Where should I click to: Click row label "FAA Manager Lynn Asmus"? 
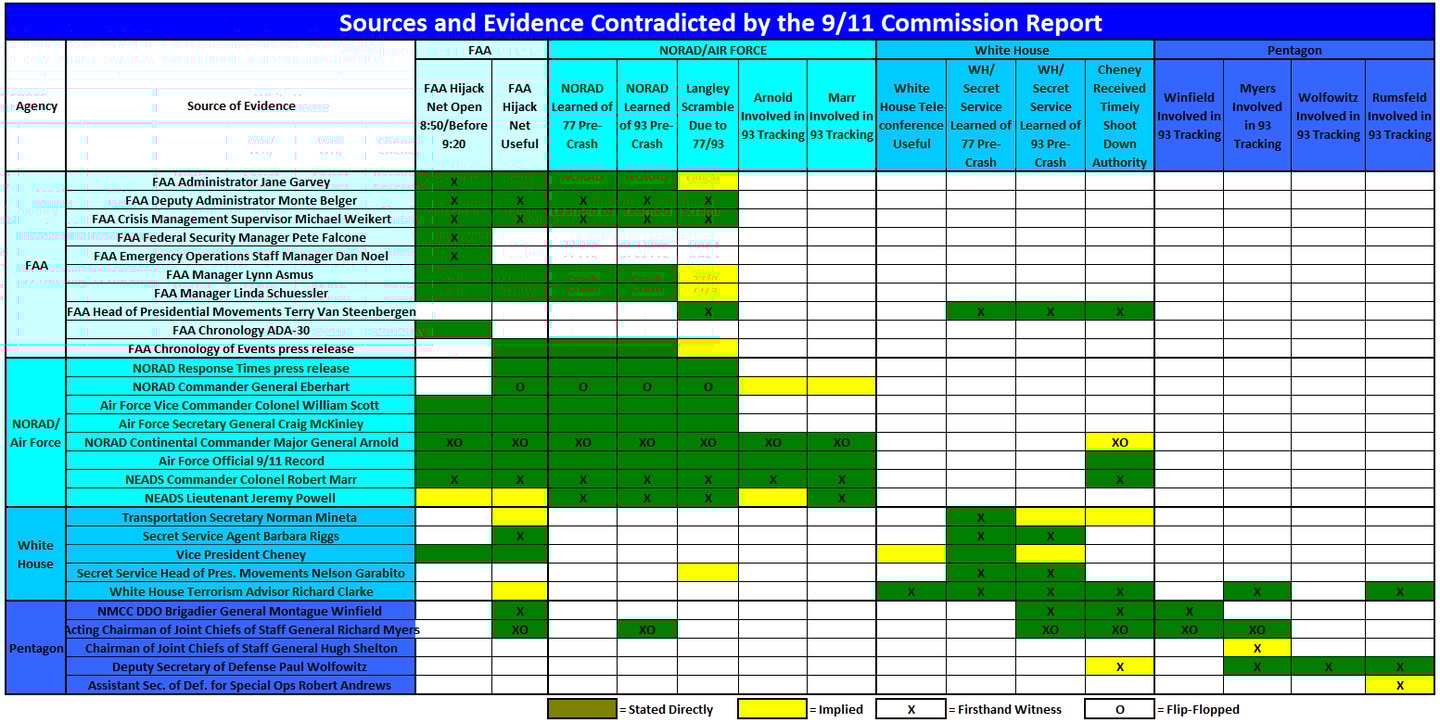241,274
